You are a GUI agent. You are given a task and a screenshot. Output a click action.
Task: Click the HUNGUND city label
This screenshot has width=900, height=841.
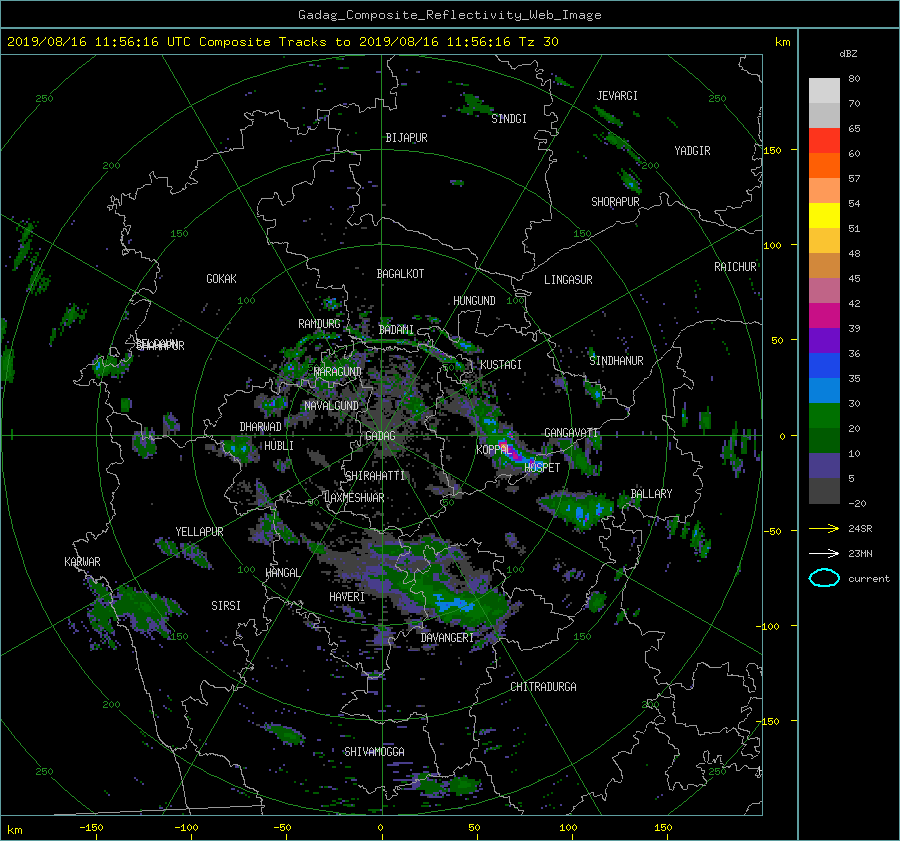pyautogui.click(x=474, y=301)
